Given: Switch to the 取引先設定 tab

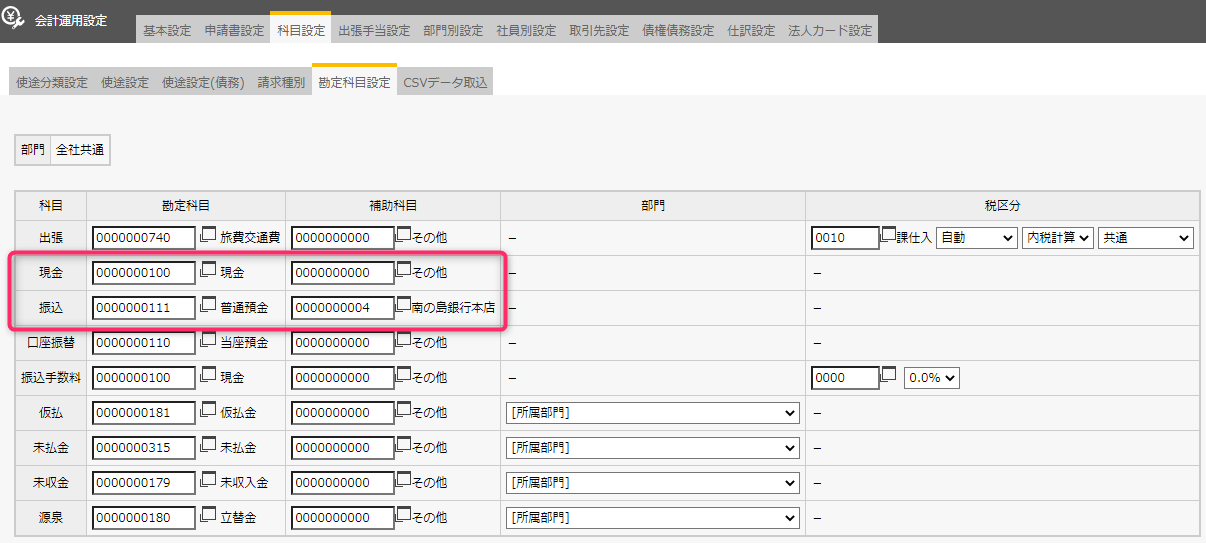Looking at the screenshot, I should pyautogui.click(x=599, y=30).
